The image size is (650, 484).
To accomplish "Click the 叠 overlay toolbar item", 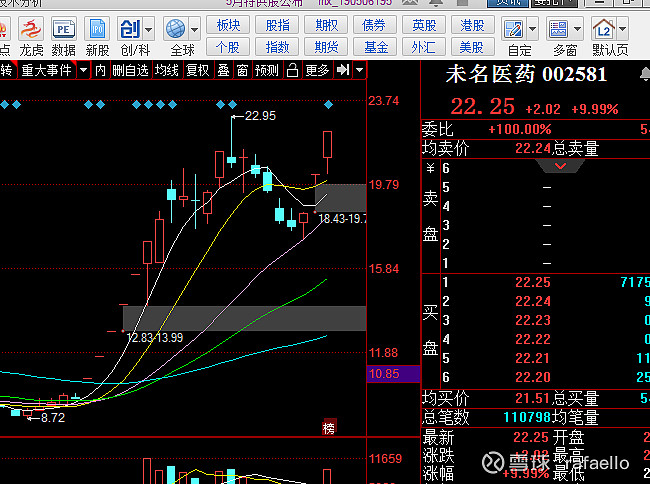I will click(223, 70).
